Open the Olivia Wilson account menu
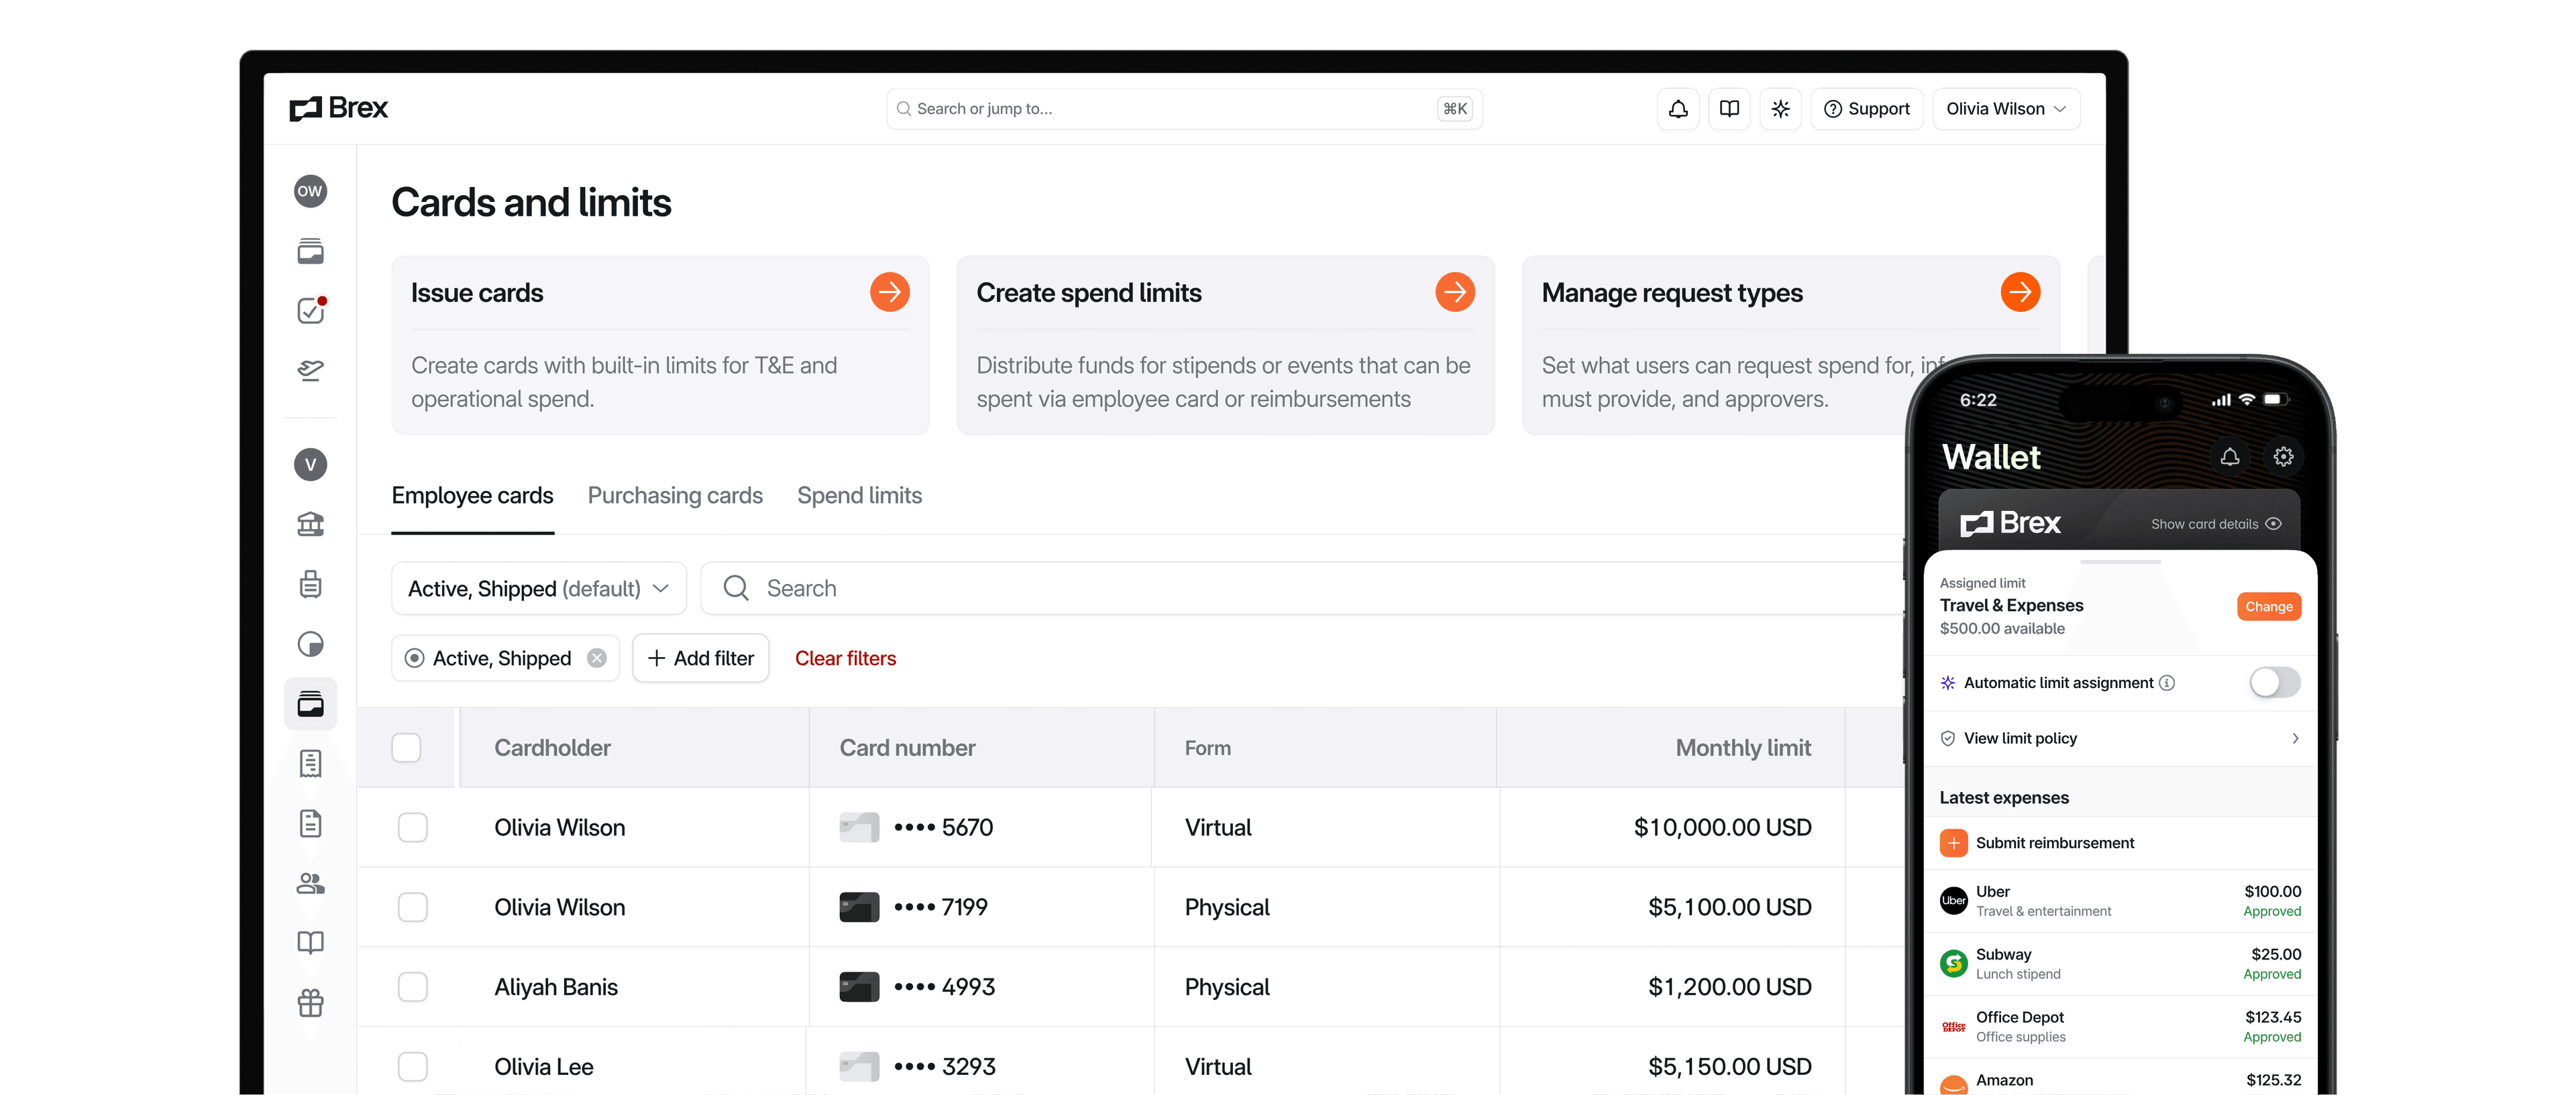The image size is (2576, 1095). pyautogui.click(x=2005, y=109)
